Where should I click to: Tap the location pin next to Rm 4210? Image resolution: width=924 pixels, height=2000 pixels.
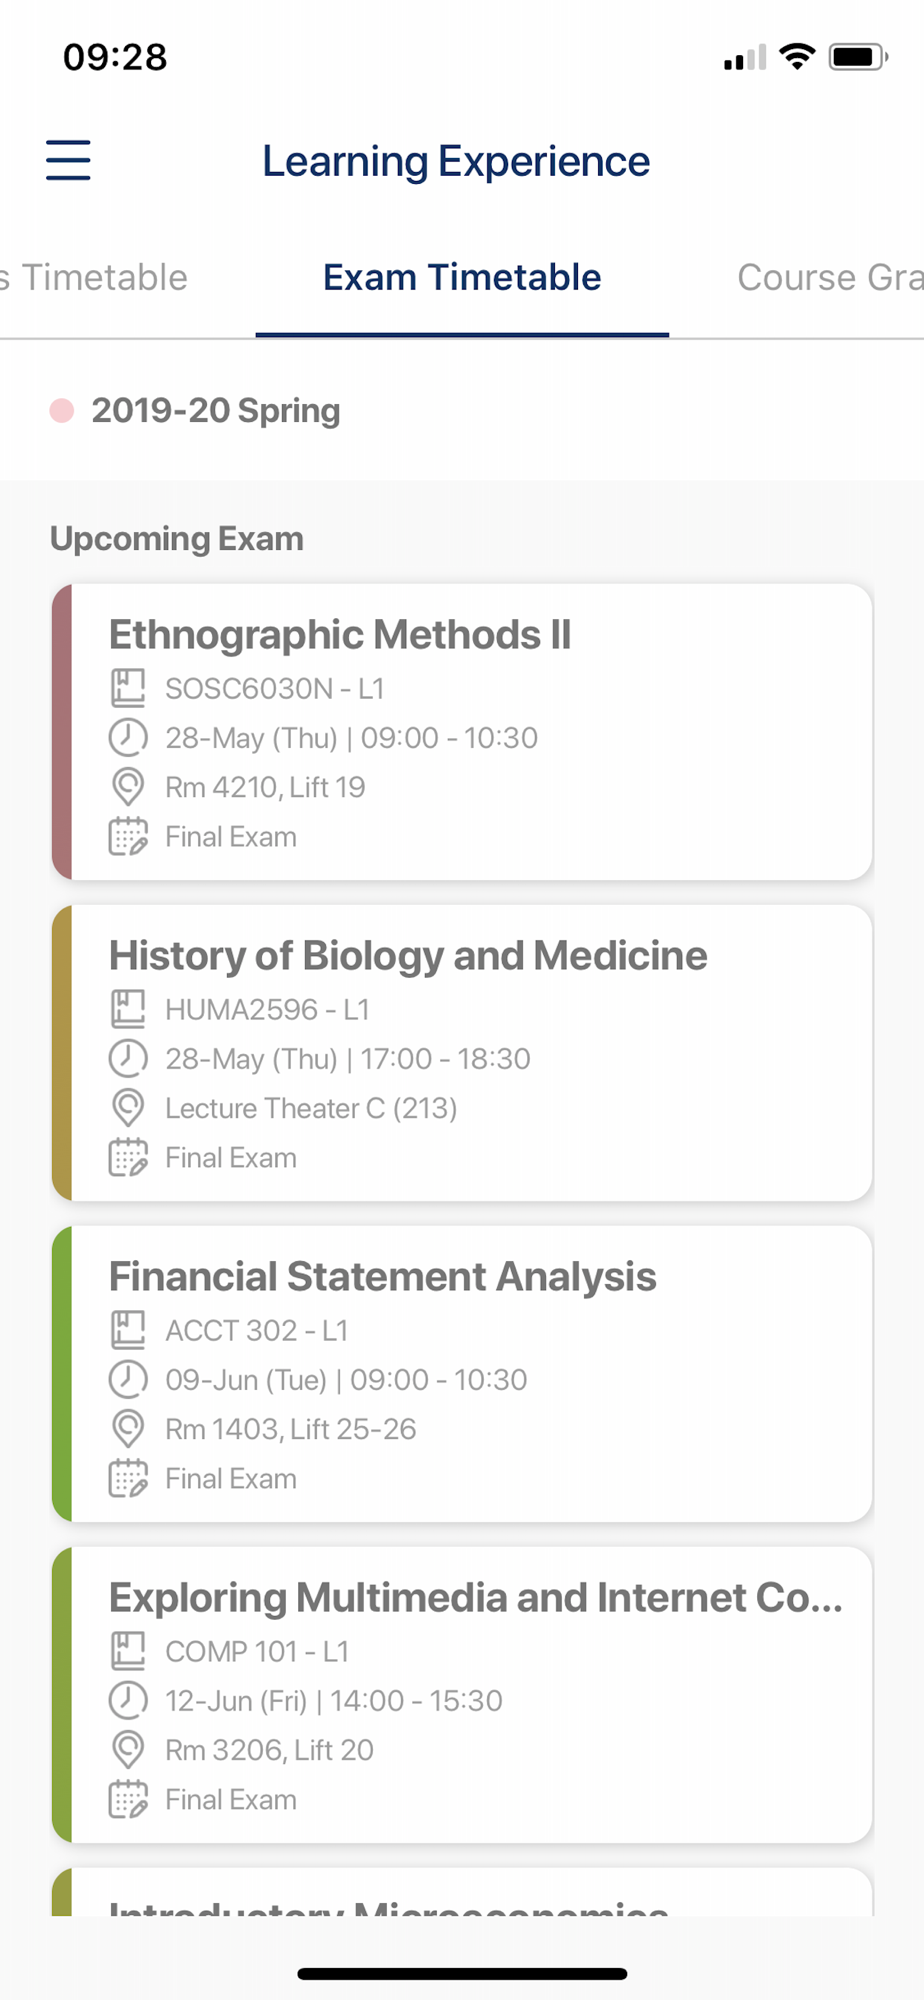pos(128,787)
